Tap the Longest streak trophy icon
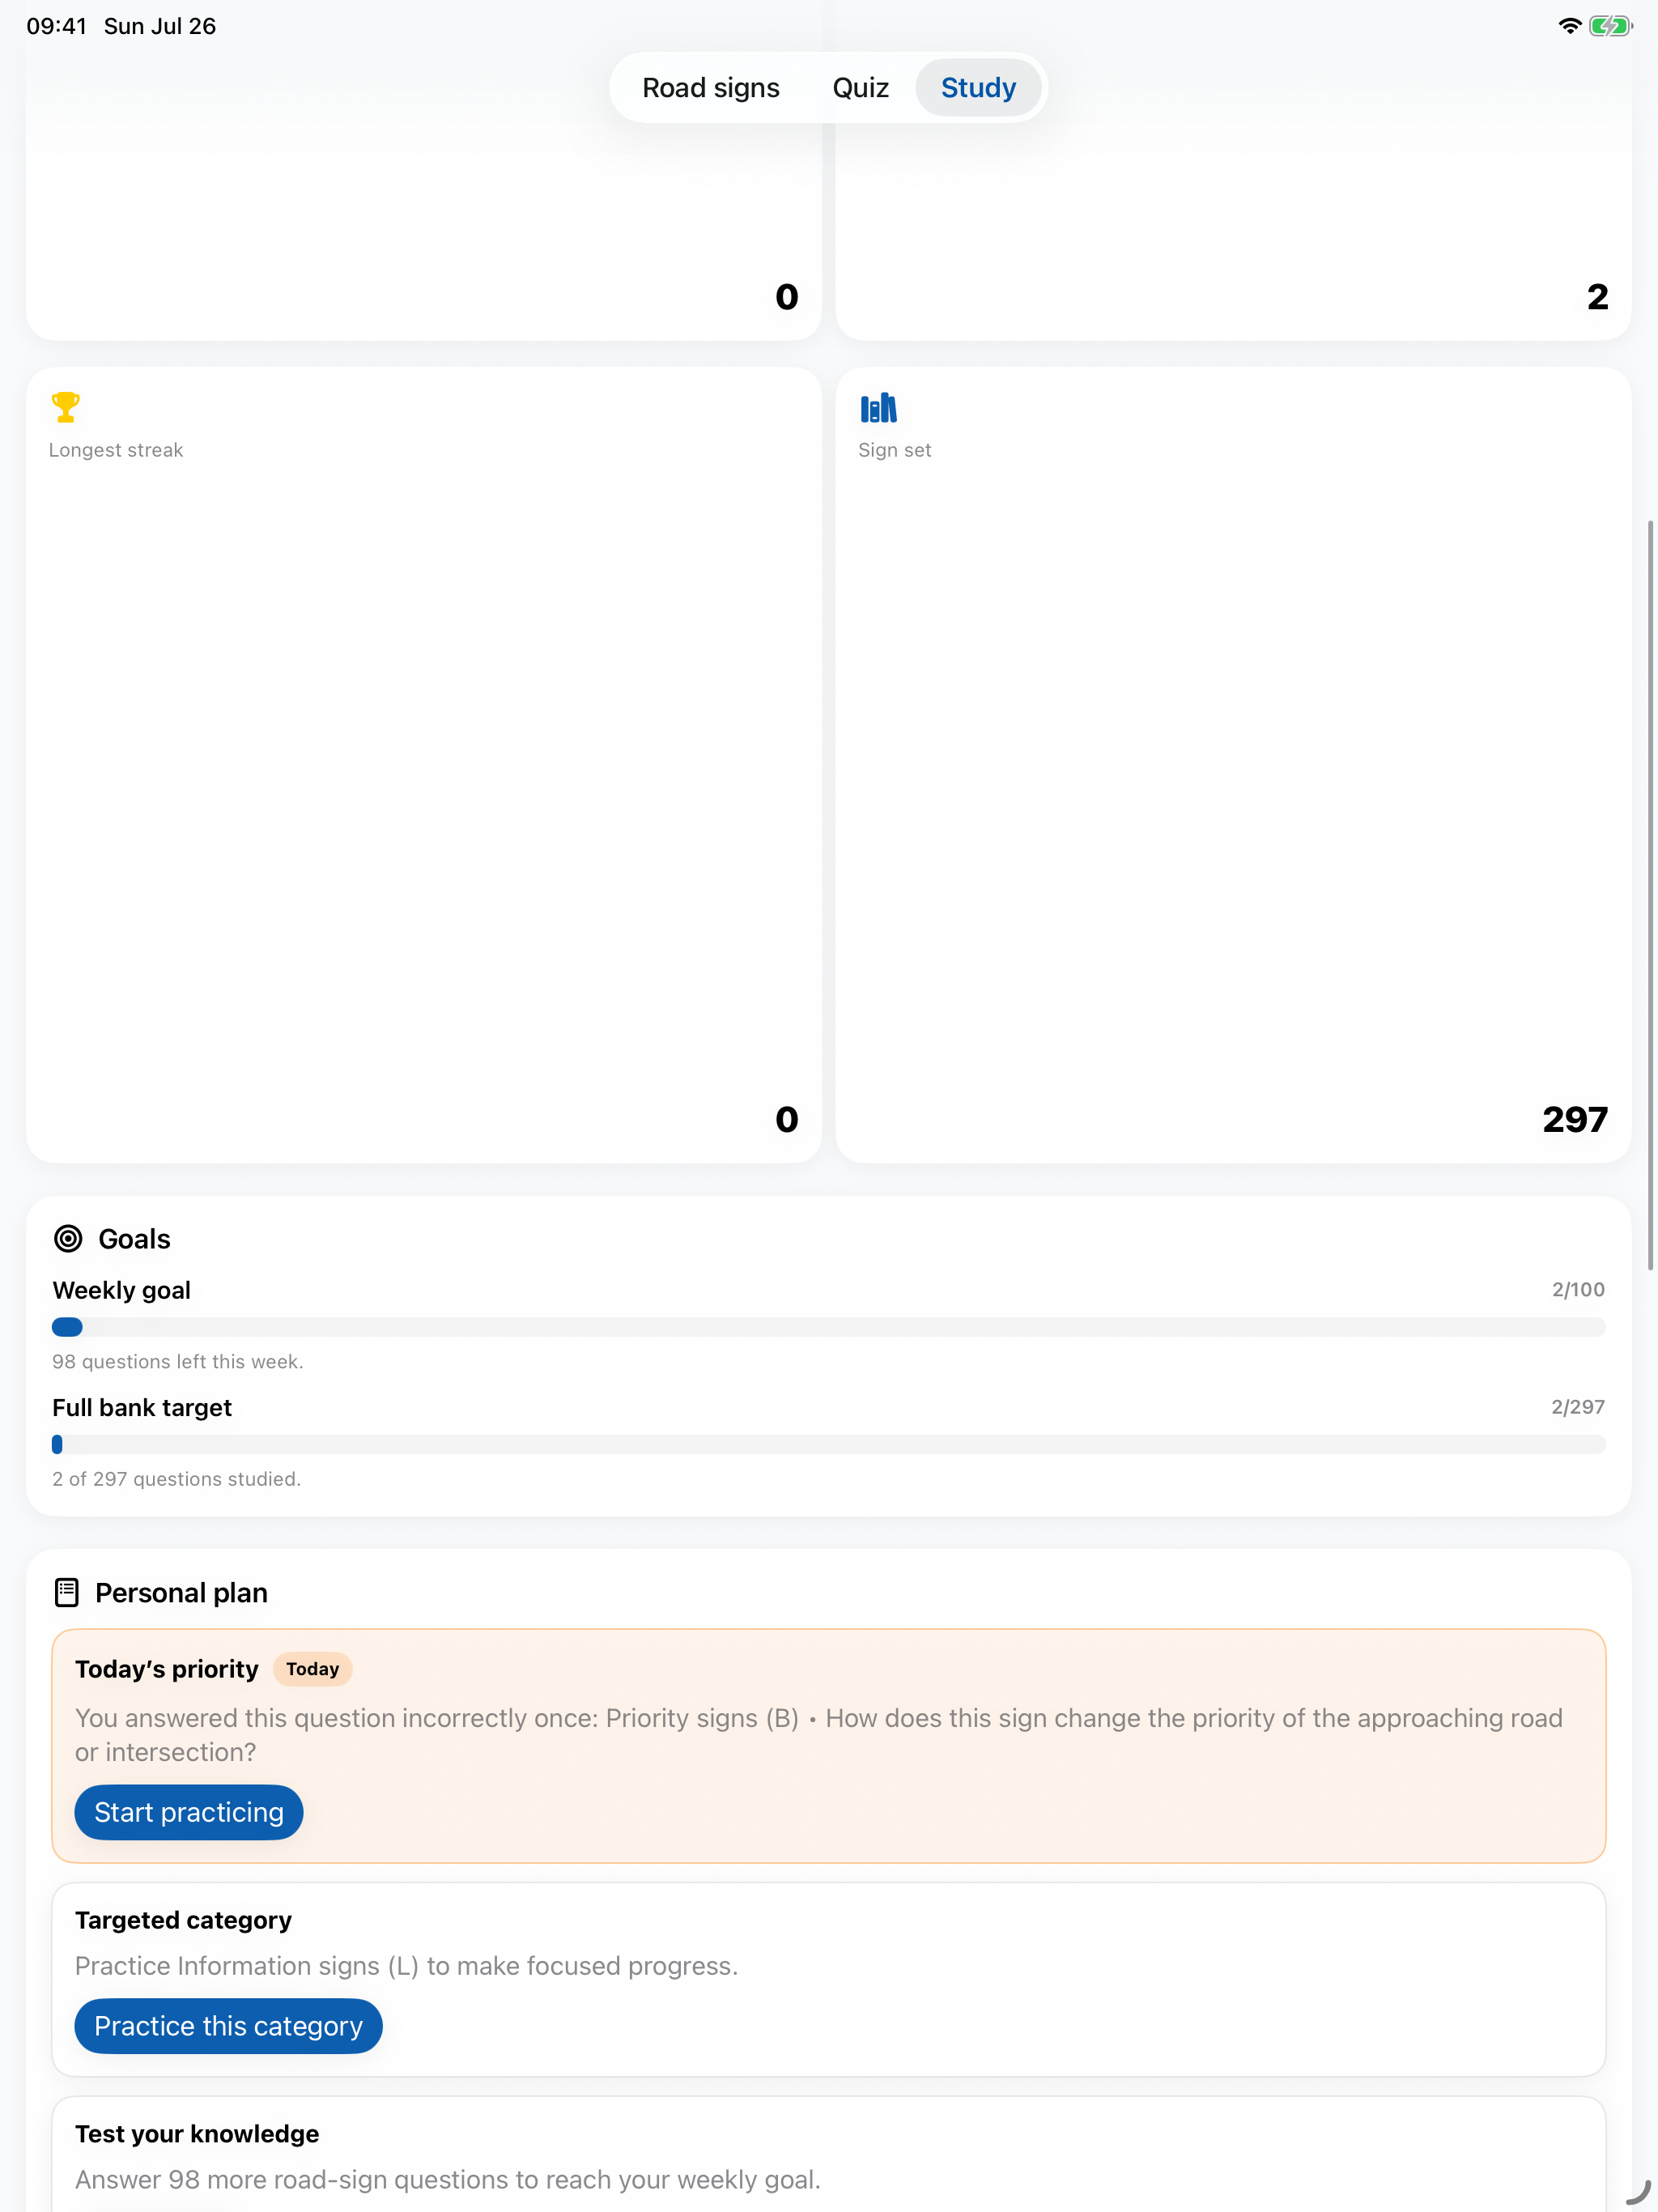 (x=65, y=407)
